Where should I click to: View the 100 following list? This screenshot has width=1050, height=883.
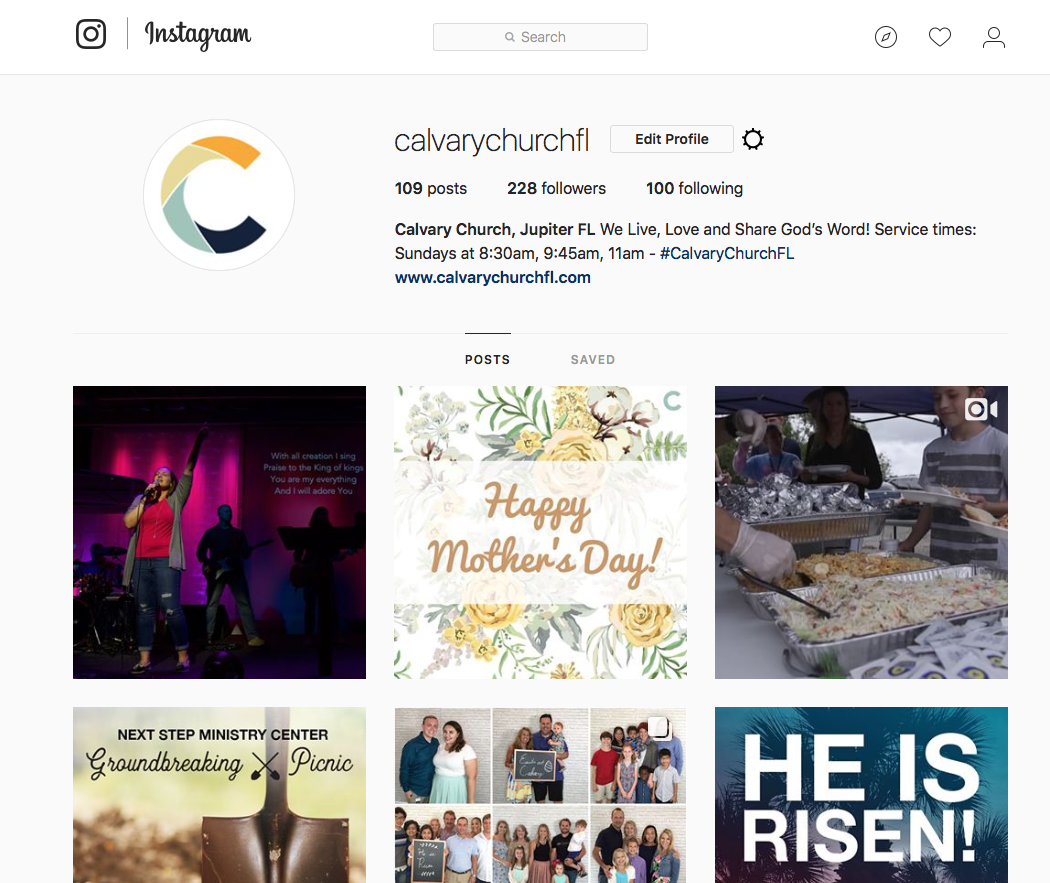[x=694, y=188]
